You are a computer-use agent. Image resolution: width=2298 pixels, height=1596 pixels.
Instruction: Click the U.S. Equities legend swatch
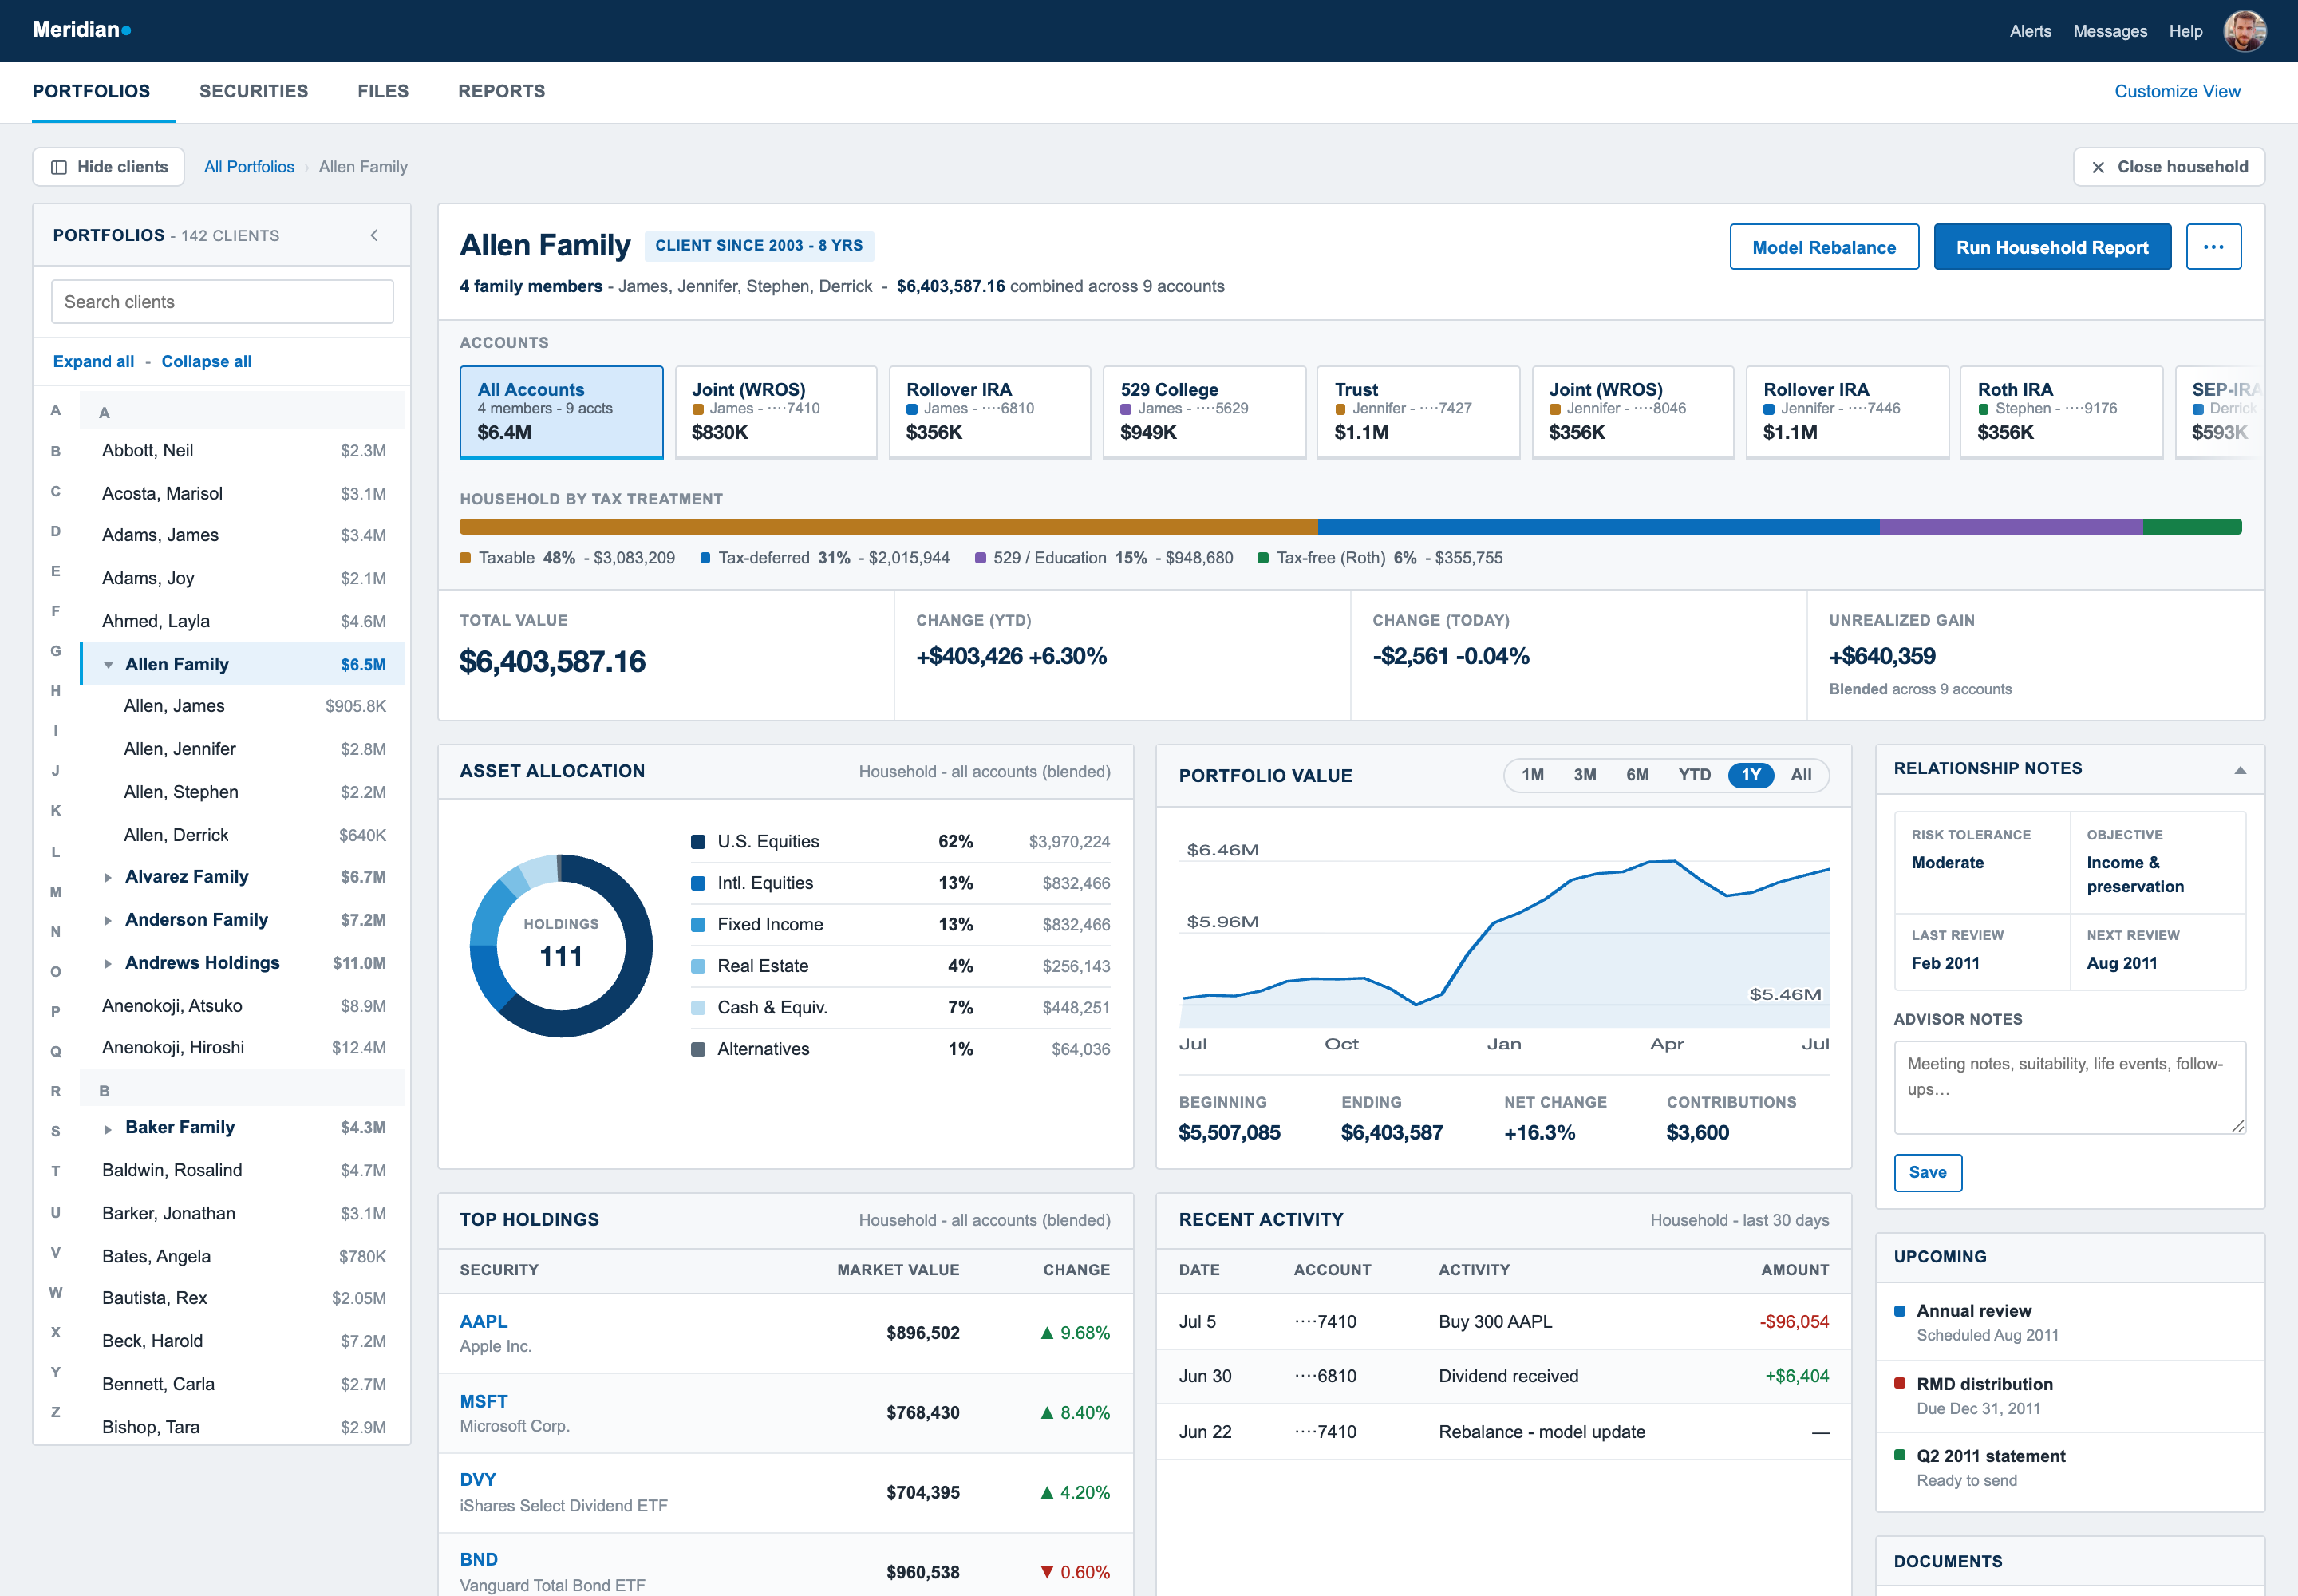(x=697, y=842)
